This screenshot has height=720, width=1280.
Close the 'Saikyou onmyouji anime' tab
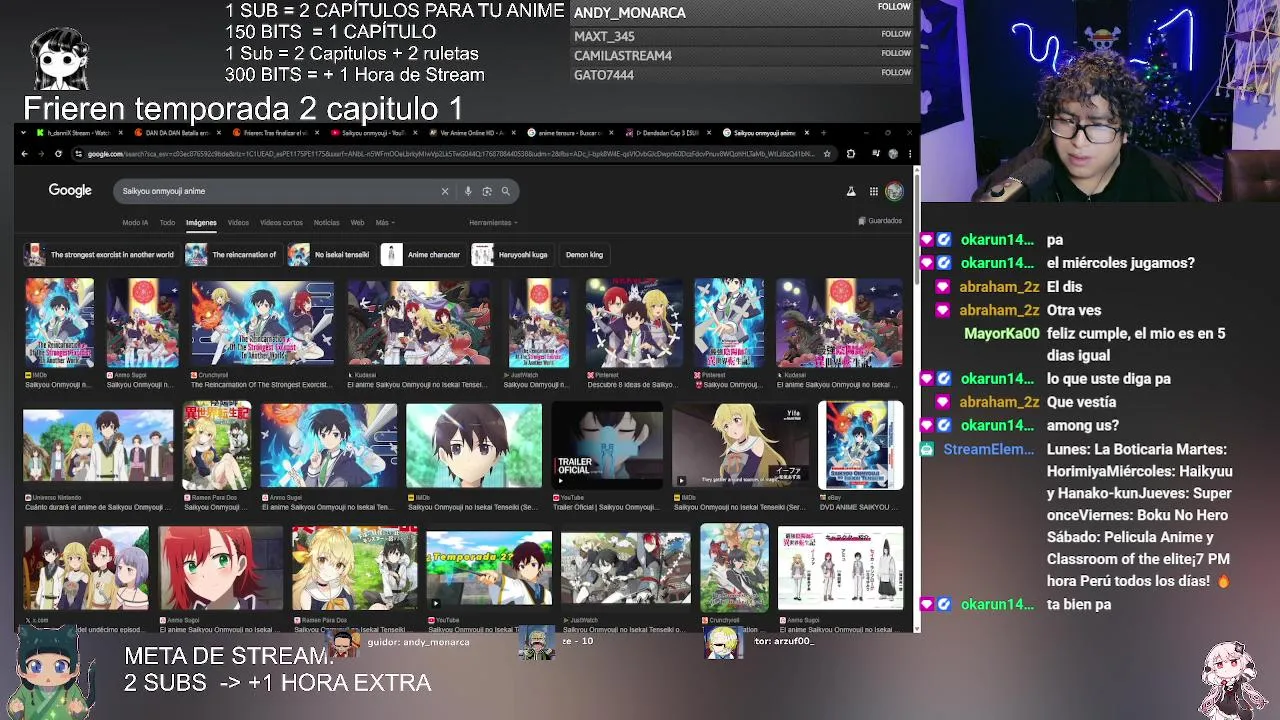tap(808, 133)
